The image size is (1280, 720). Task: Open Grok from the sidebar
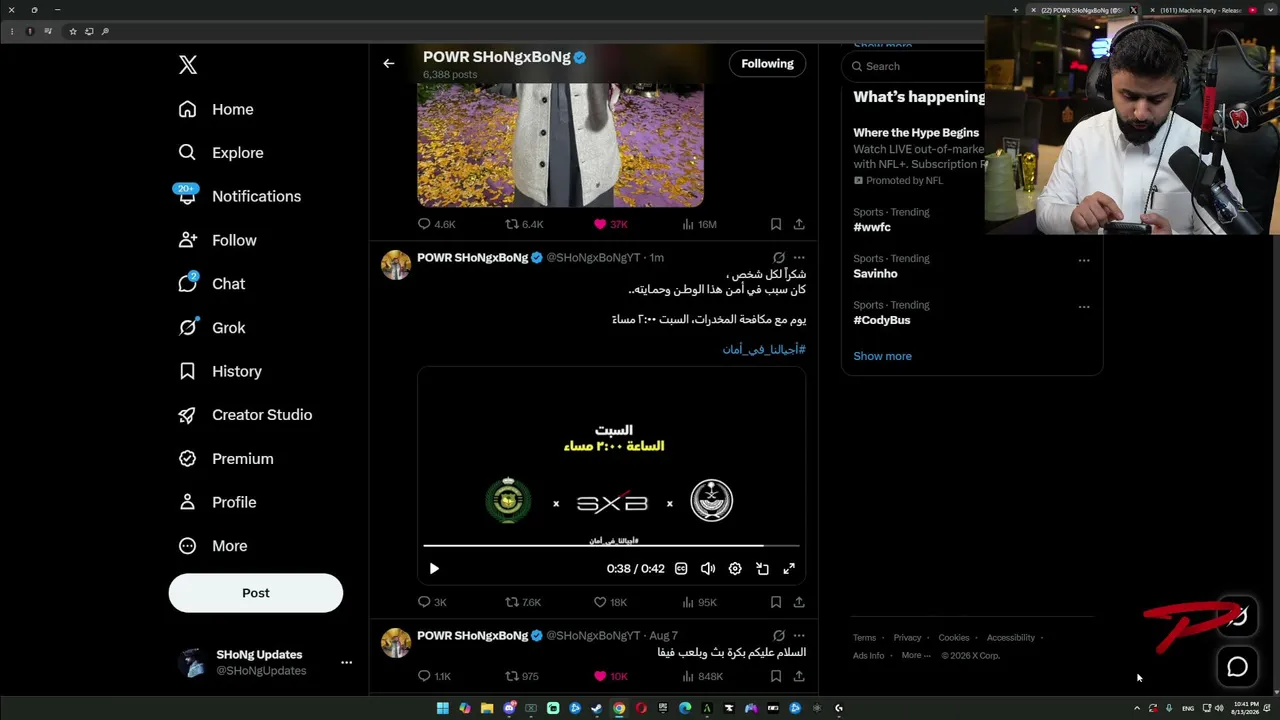211,328
